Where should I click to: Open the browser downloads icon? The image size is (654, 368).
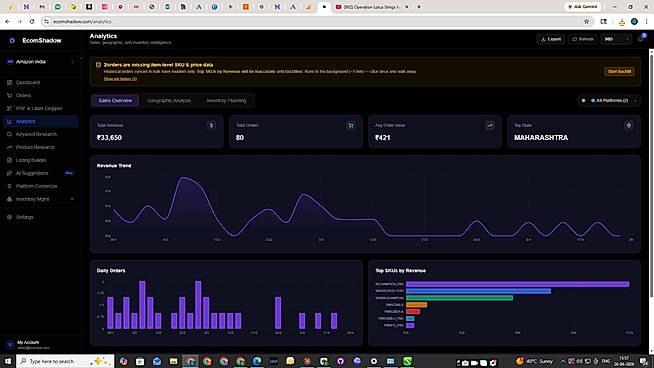click(x=621, y=22)
